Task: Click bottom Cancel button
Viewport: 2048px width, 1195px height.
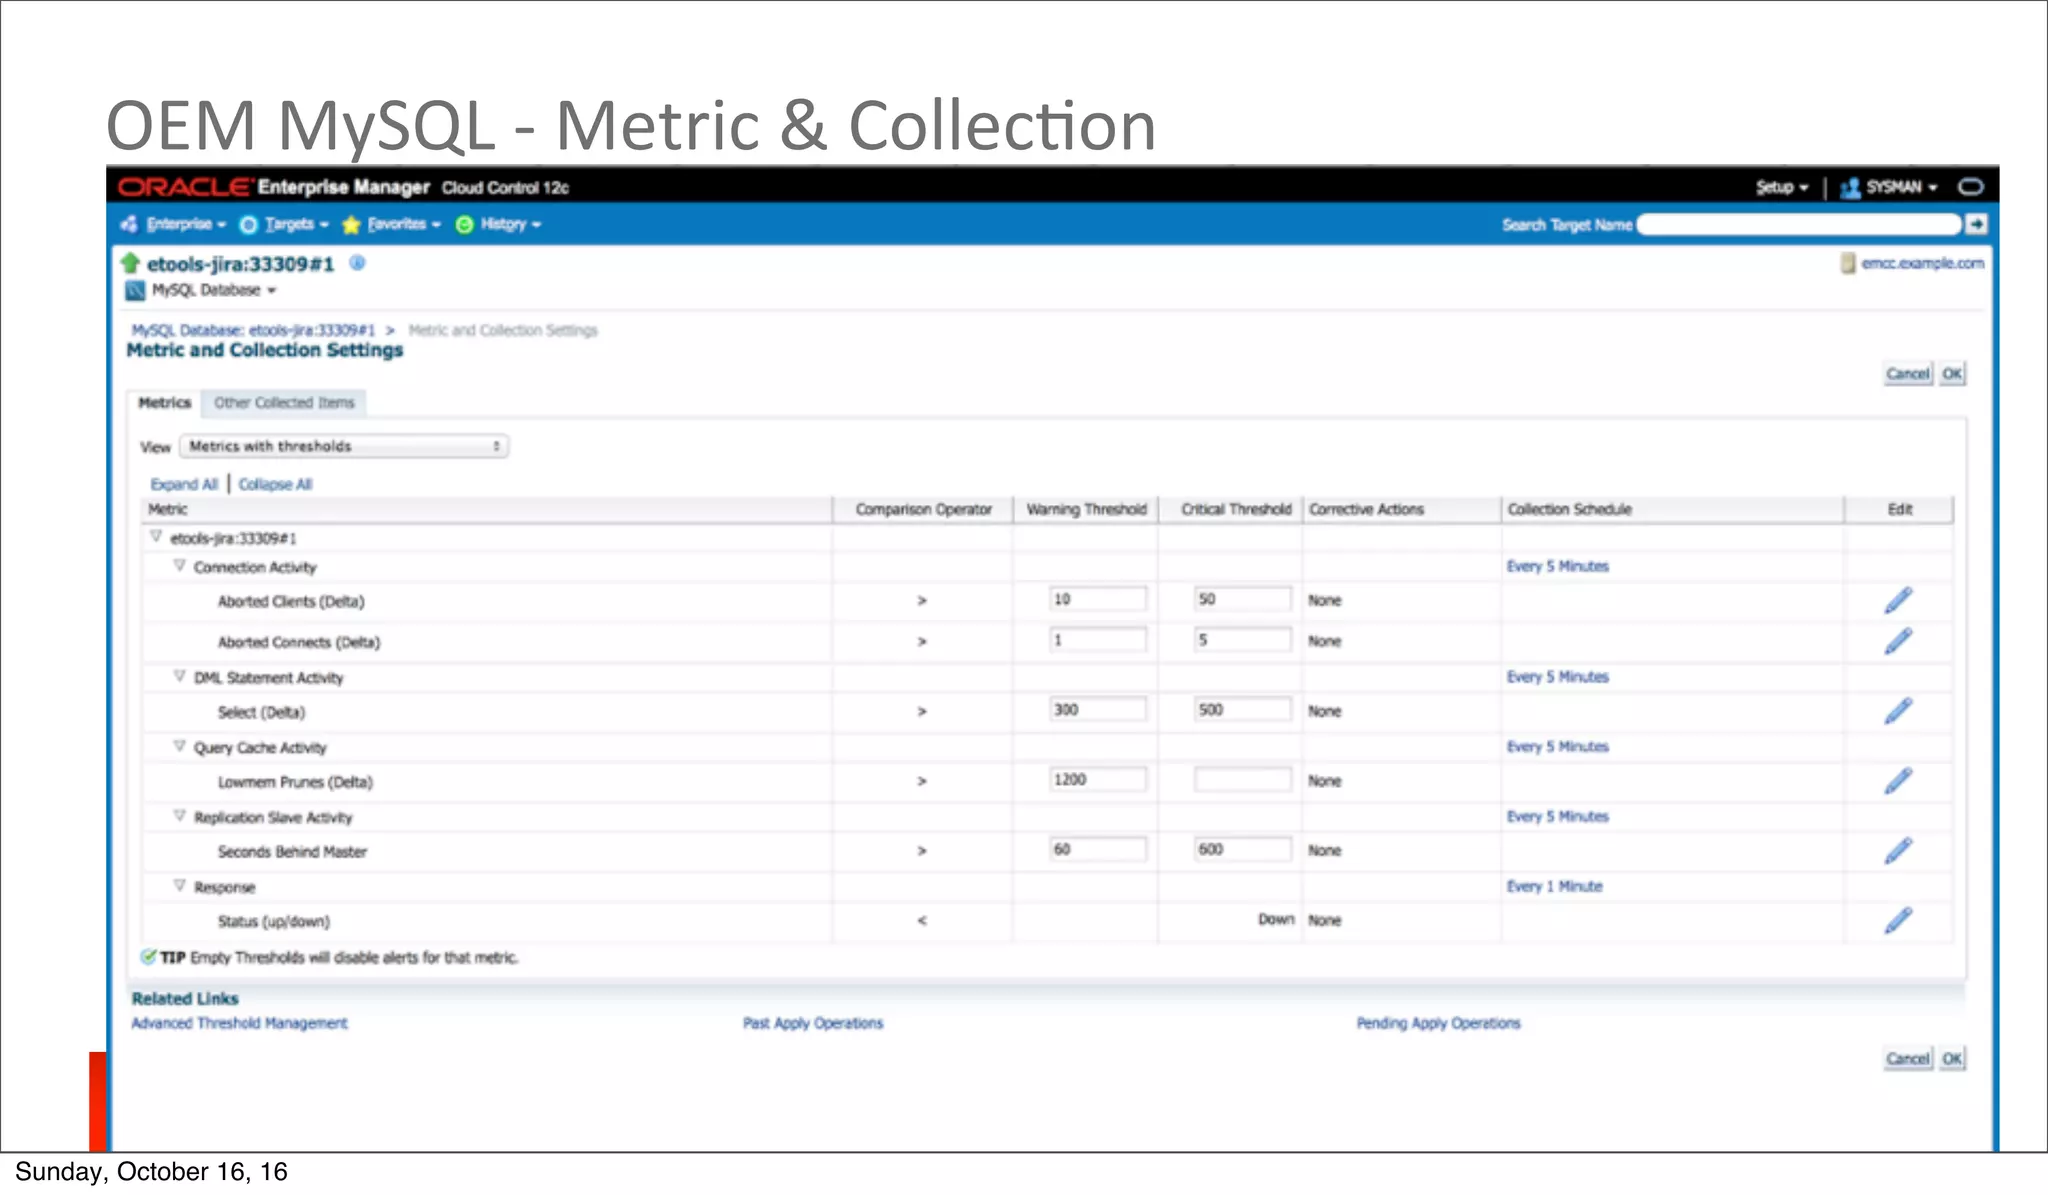Action: click(x=1907, y=1058)
